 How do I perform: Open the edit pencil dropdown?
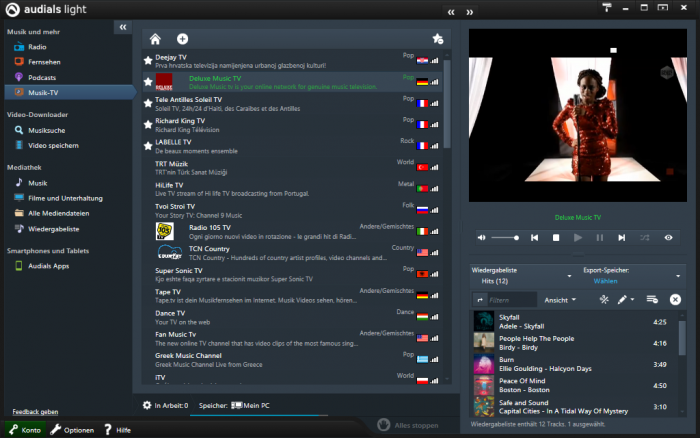coord(626,300)
